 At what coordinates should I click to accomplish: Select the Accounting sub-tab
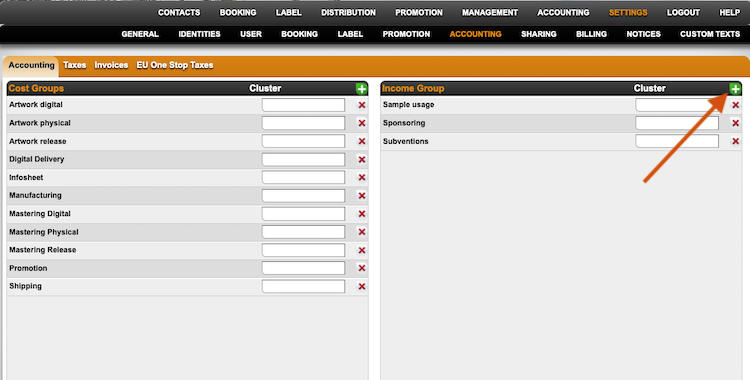32,65
